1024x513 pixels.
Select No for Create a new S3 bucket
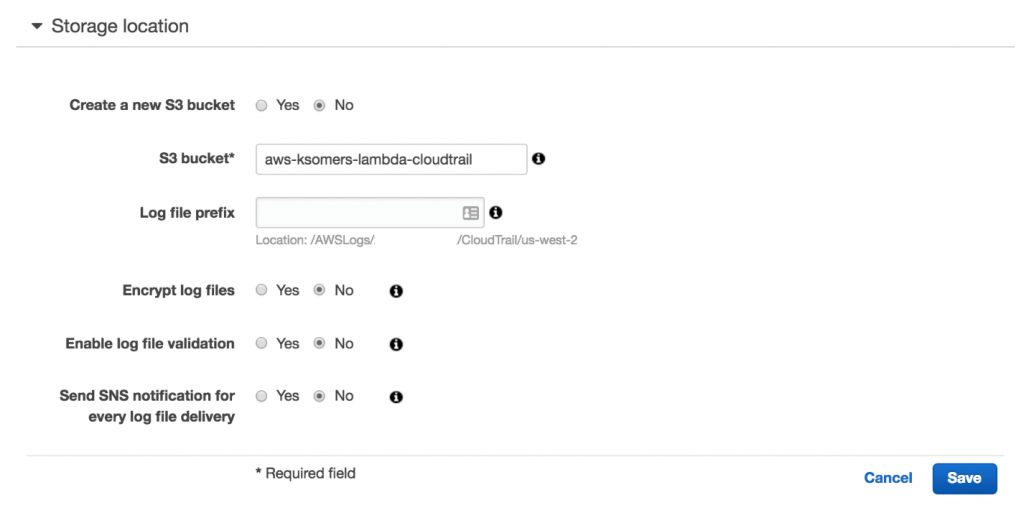[320, 105]
